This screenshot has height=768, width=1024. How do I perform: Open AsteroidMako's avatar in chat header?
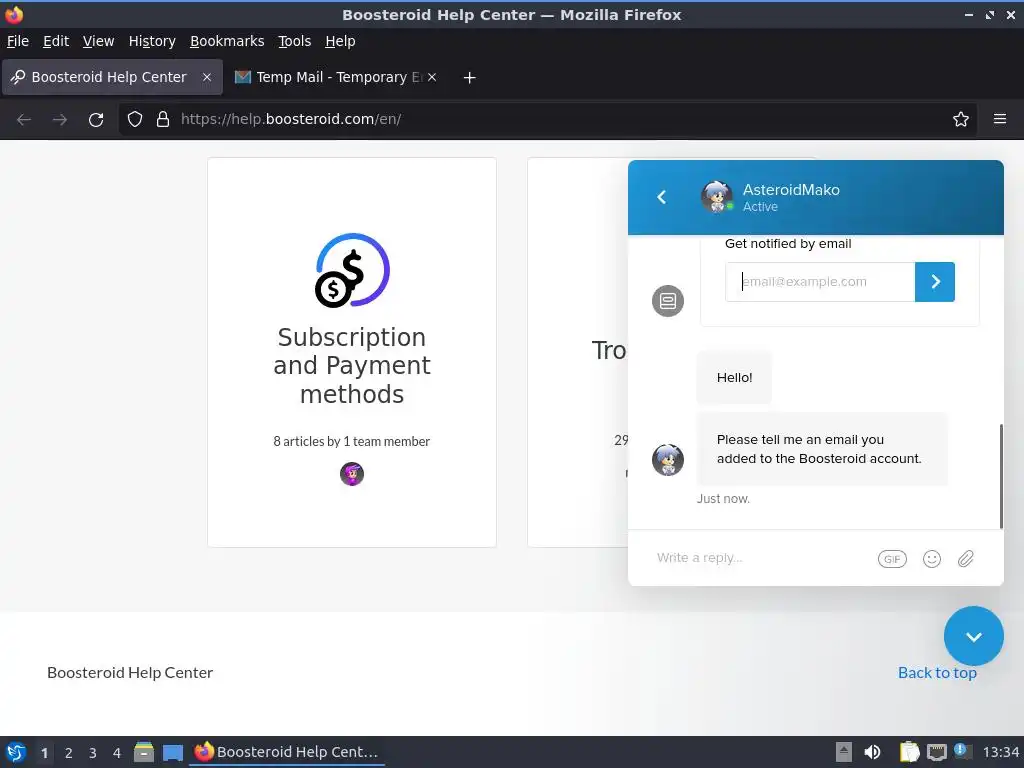[716, 197]
